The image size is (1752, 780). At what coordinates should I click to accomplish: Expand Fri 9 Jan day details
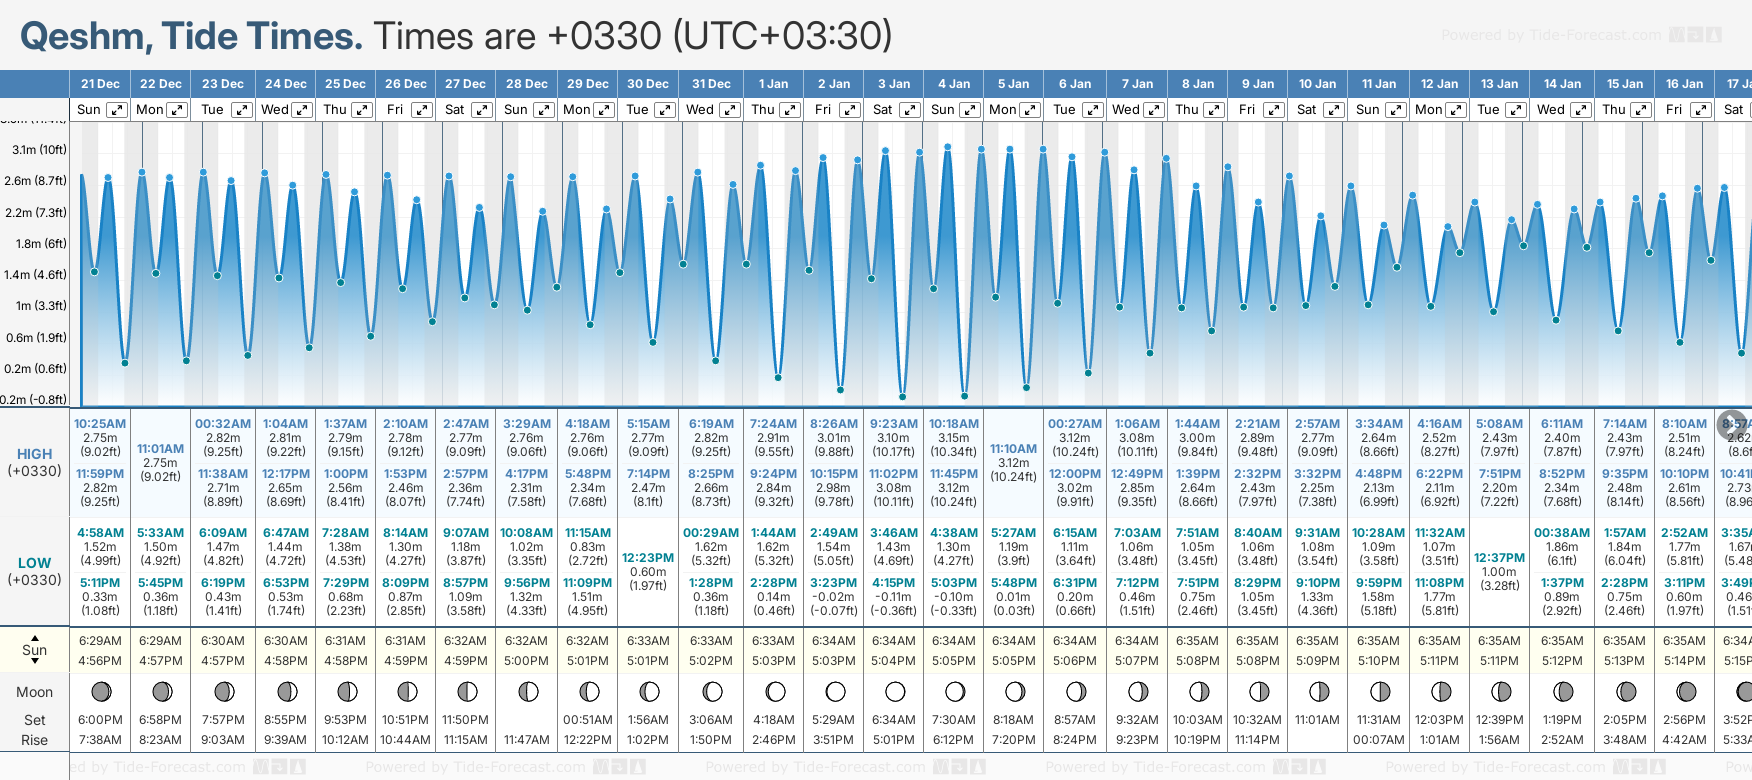(1274, 110)
